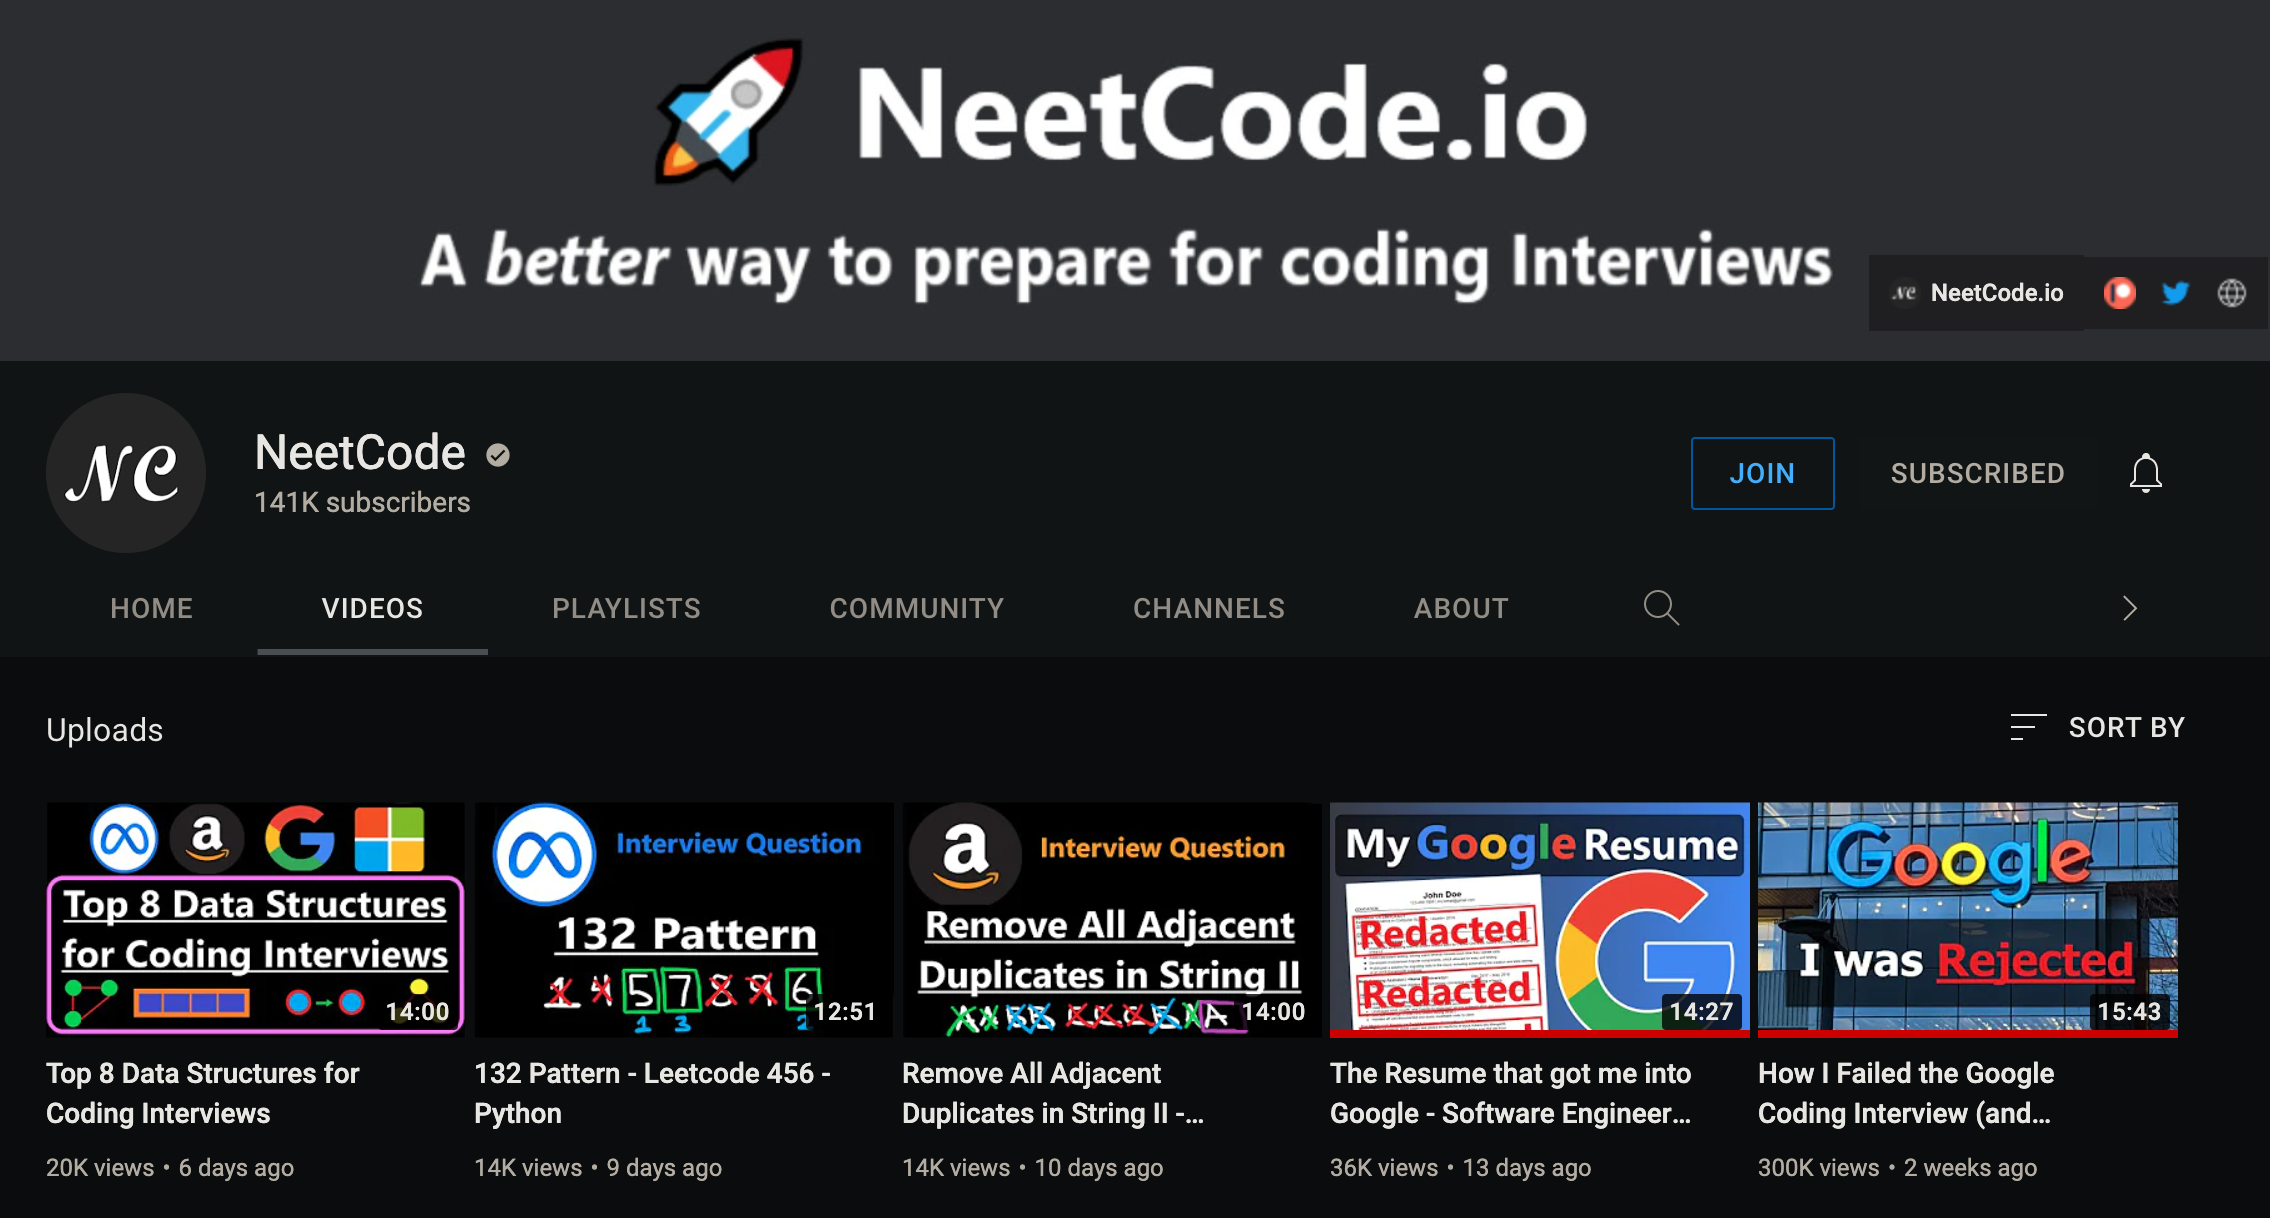2270x1218 pixels.
Task: Click the notification bell icon
Action: pos(2145,473)
